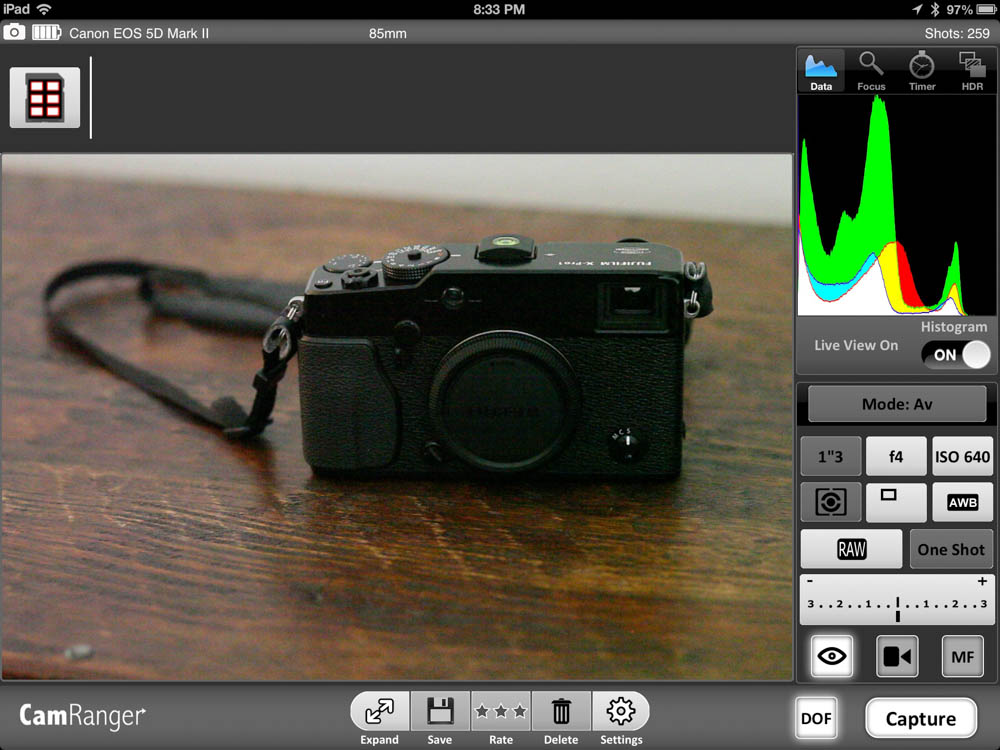This screenshot has width=1000, height=750.
Task: Tap the AWB white balance icon
Action: point(962,502)
